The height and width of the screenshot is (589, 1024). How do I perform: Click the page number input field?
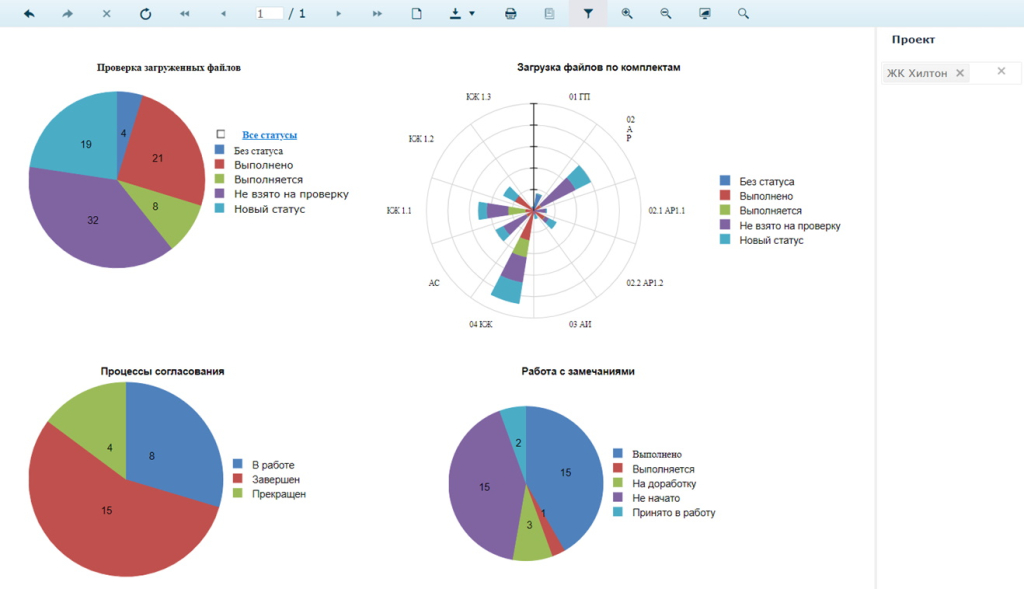[268, 14]
